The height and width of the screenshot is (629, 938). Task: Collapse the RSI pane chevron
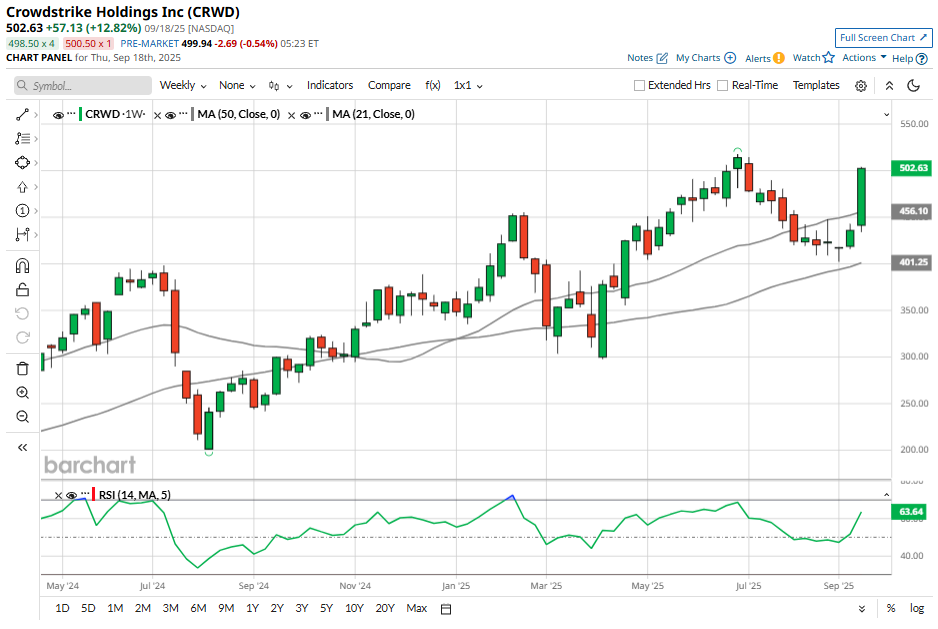pos(887,495)
